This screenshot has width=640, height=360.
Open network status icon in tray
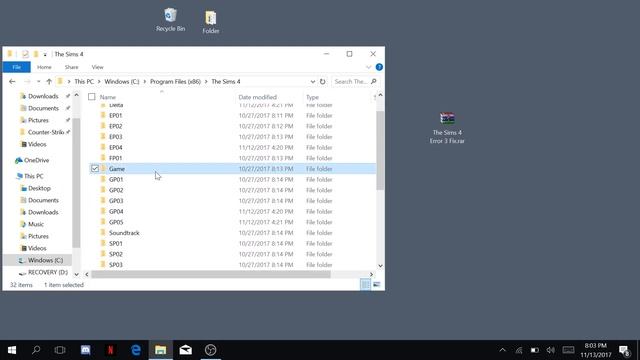519,350
